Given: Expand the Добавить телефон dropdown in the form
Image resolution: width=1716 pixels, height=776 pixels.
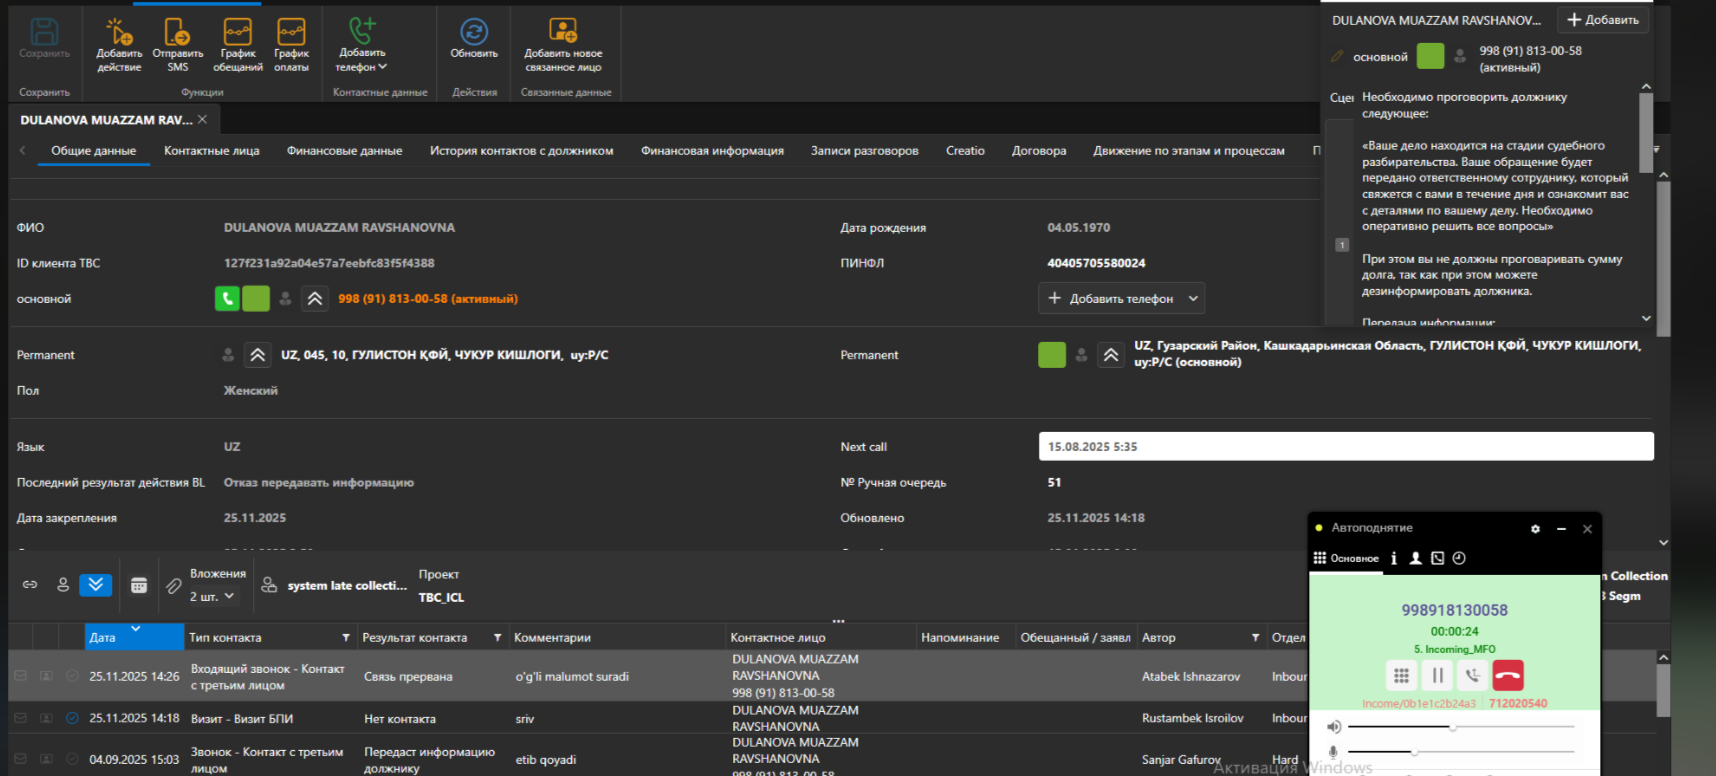Looking at the screenshot, I should pos(1193,299).
